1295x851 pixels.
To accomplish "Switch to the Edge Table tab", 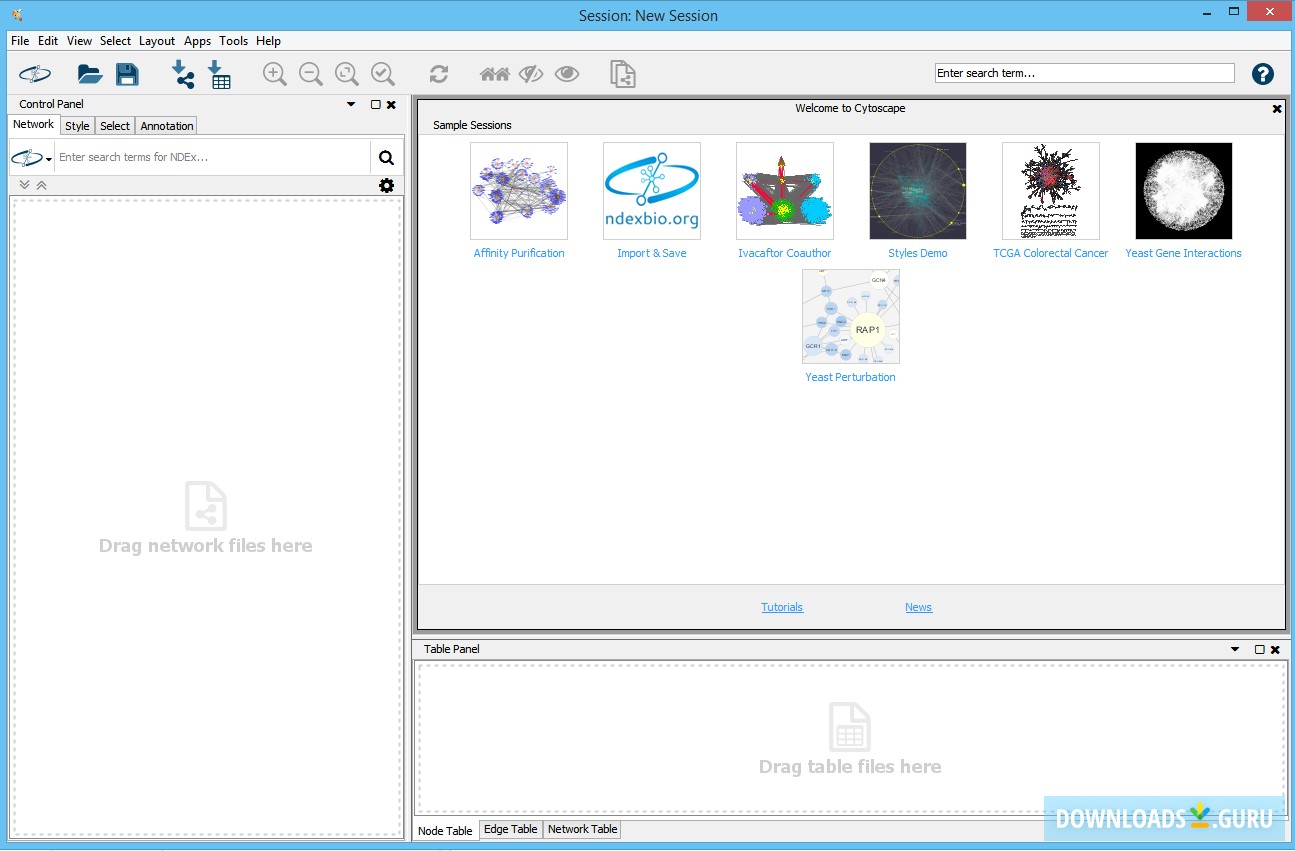I will [511, 829].
